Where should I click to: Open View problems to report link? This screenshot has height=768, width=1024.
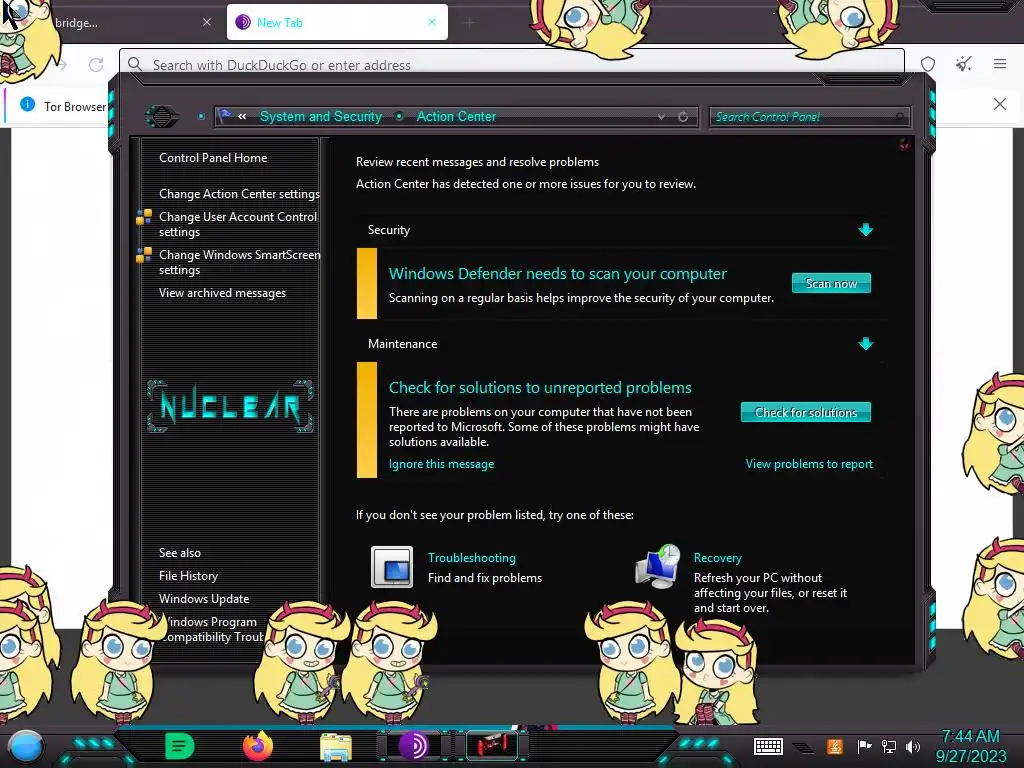tap(809, 464)
